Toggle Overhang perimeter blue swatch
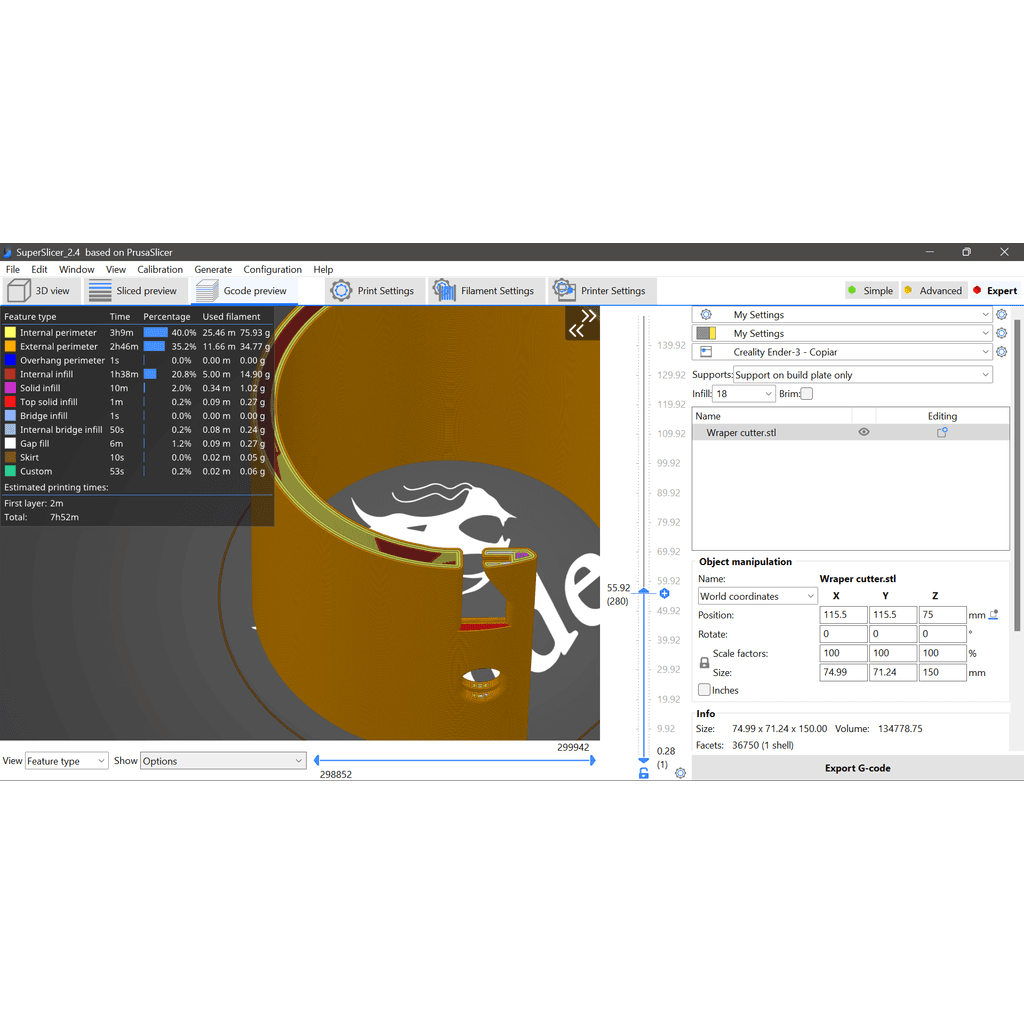This screenshot has width=1024, height=1024. coord(10,360)
